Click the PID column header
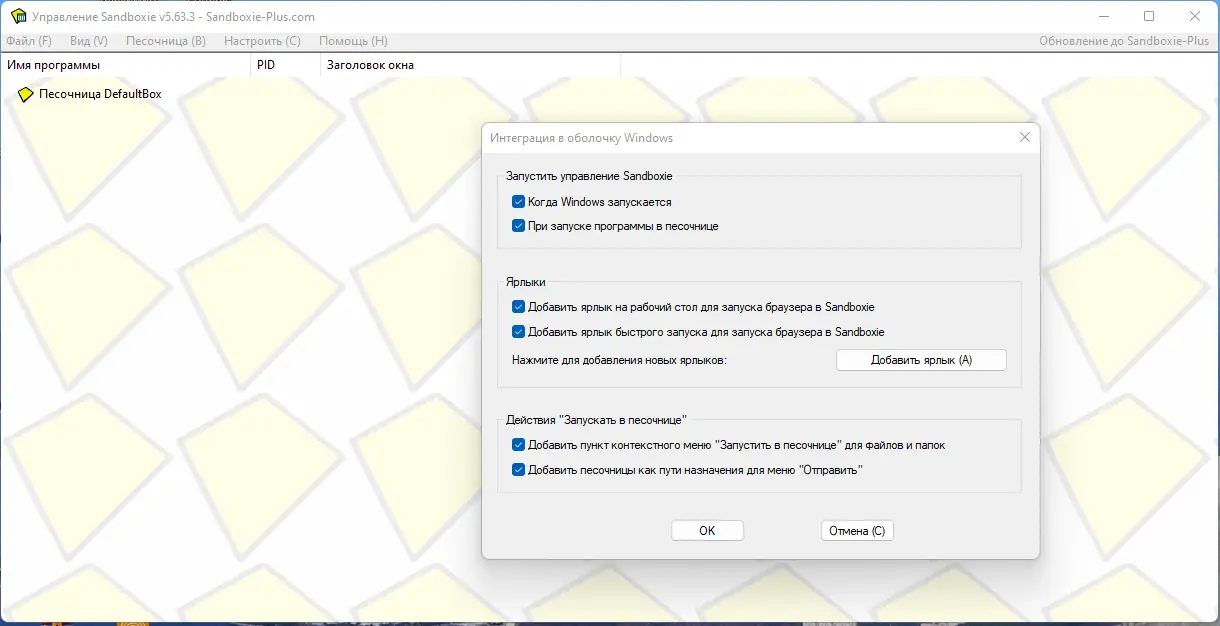Image resolution: width=1220 pixels, height=626 pixels. point(285,65)
